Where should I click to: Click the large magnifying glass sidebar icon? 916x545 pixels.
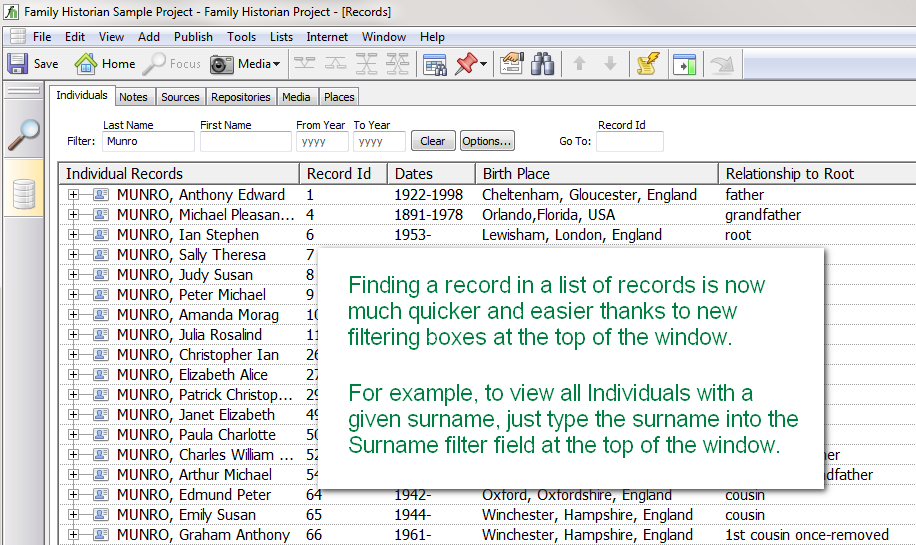tap(23, 136)
